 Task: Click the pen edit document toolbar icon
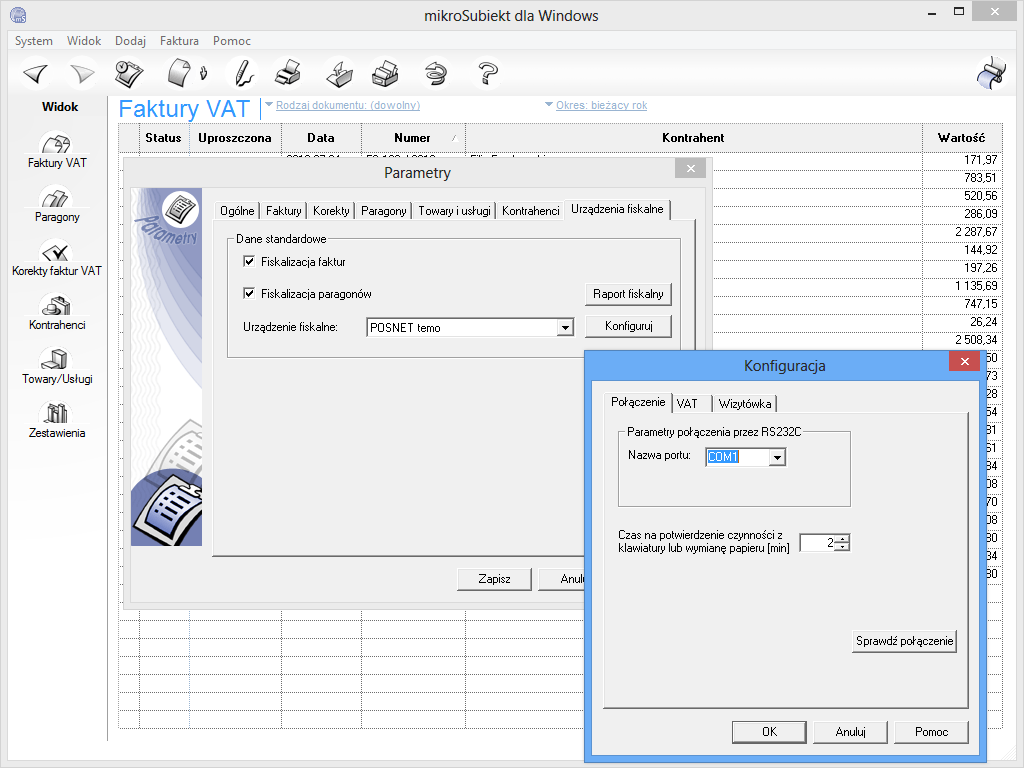pyautogui.click(x=240, y=73)
